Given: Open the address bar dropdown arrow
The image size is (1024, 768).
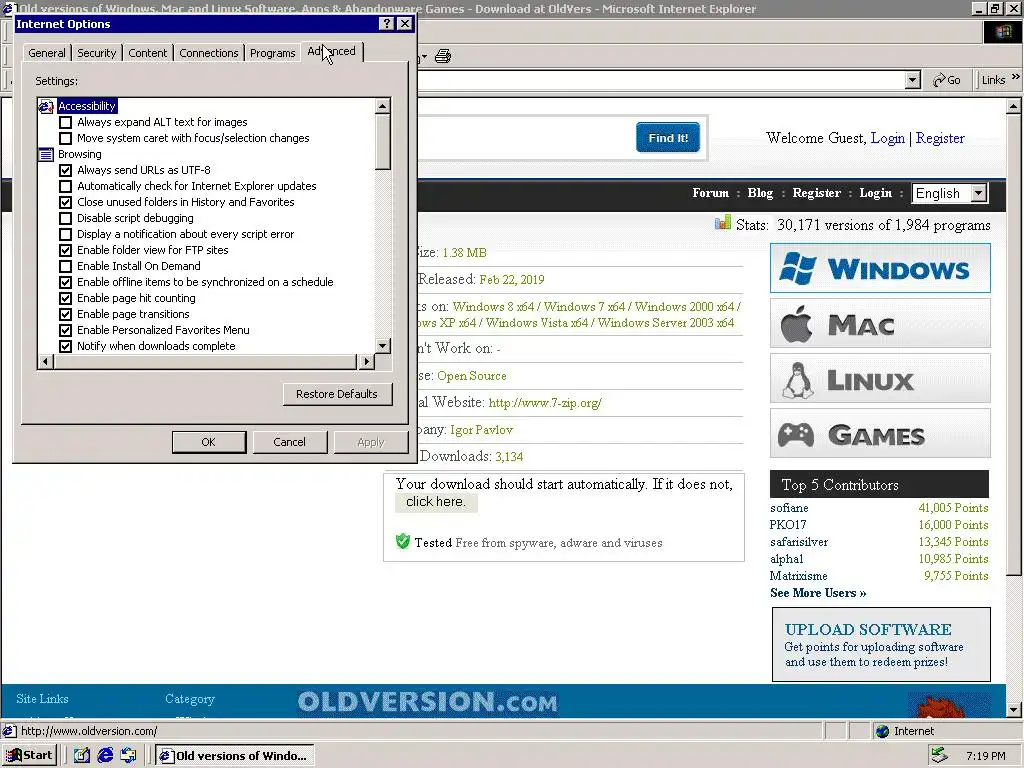Looking at the screenshot, I should click(x=912, y=80).
